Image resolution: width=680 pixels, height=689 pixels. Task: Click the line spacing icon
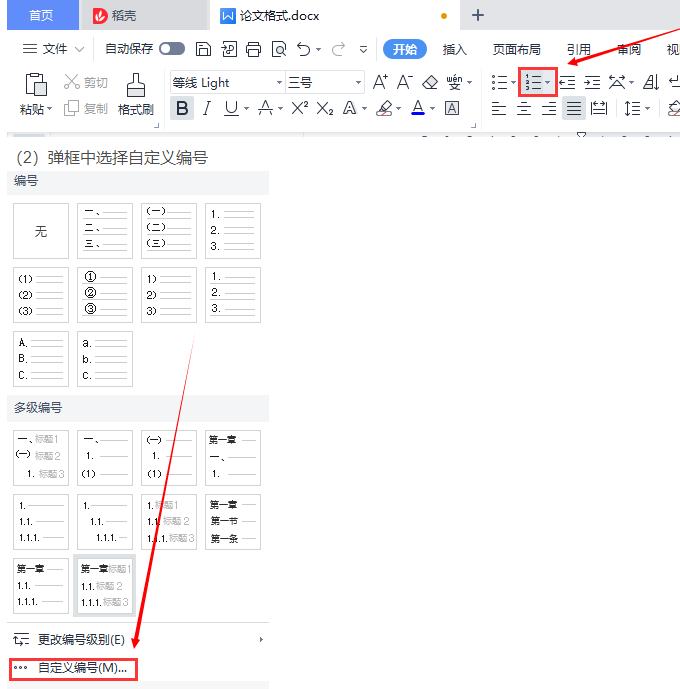tap(632, 108)
